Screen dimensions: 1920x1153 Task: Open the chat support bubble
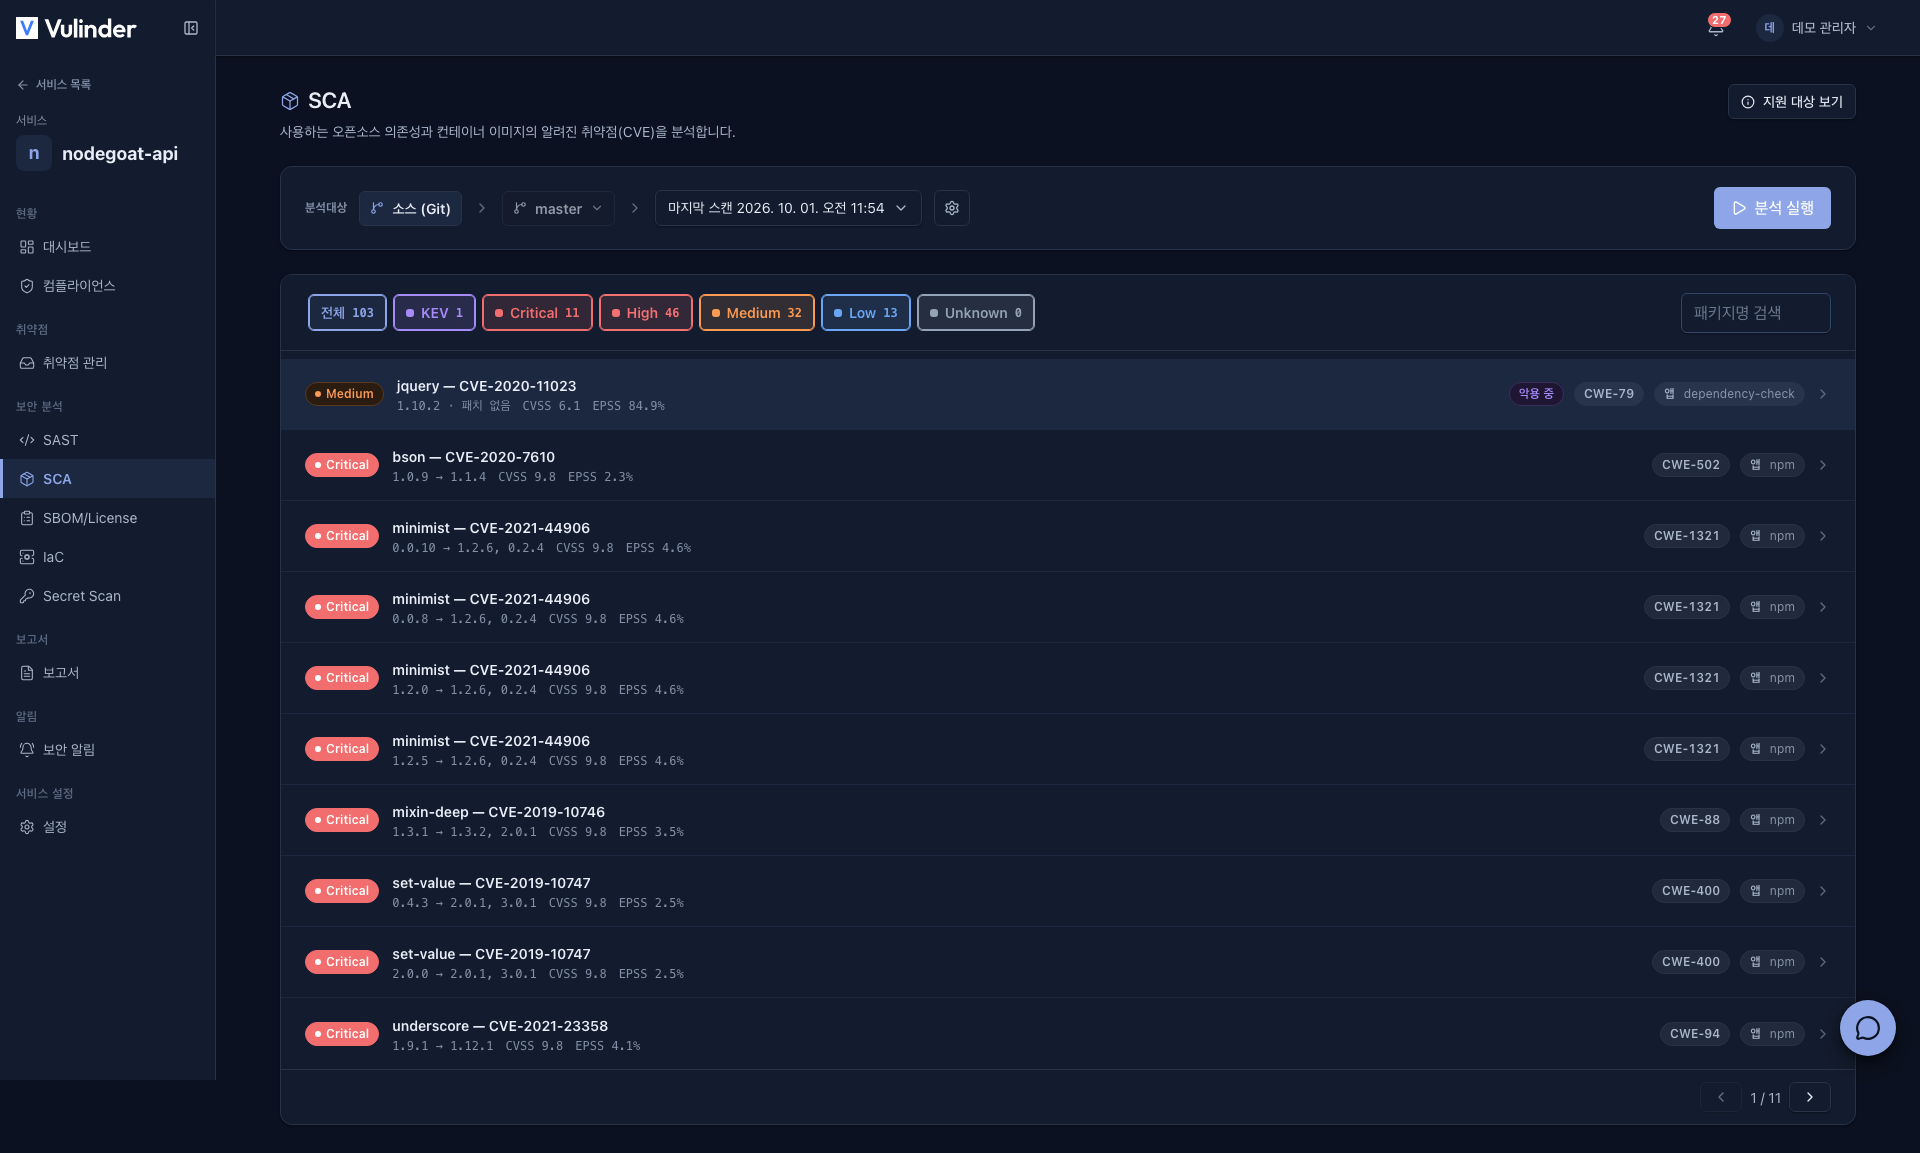pyautogui.click(x=1867, y=1028)
